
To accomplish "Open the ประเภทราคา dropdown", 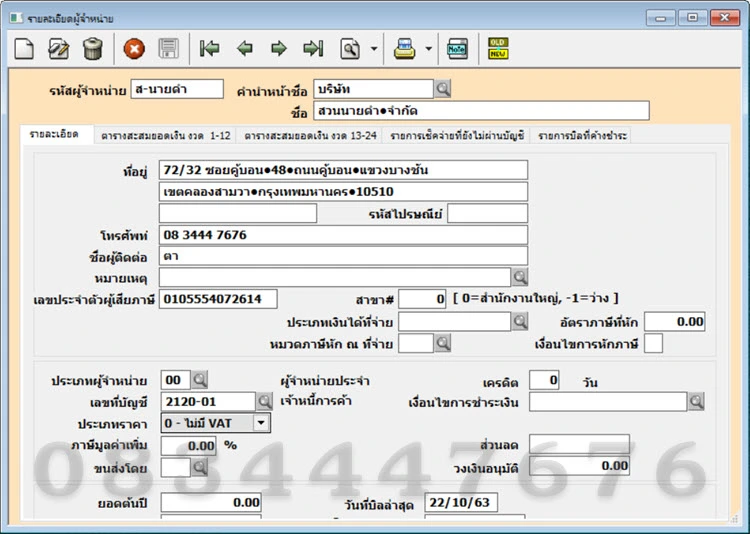I will (x=261, y=423).
